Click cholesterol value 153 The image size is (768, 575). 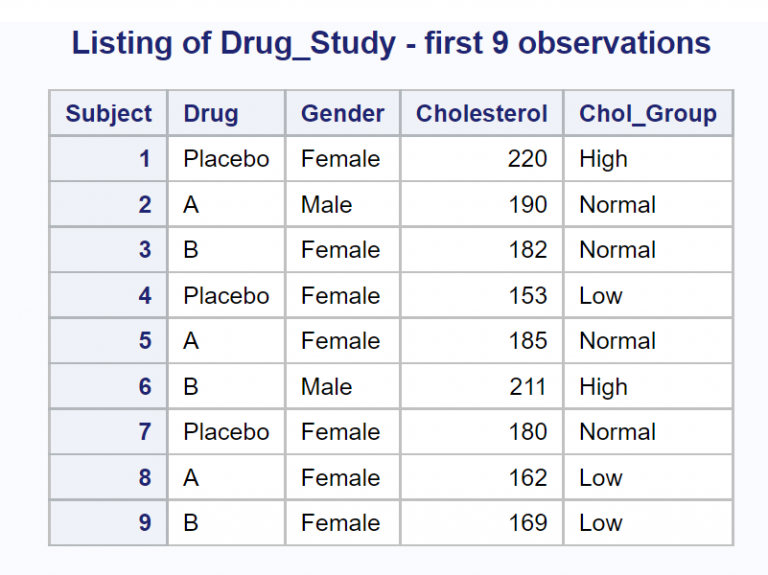pos(527,296)
